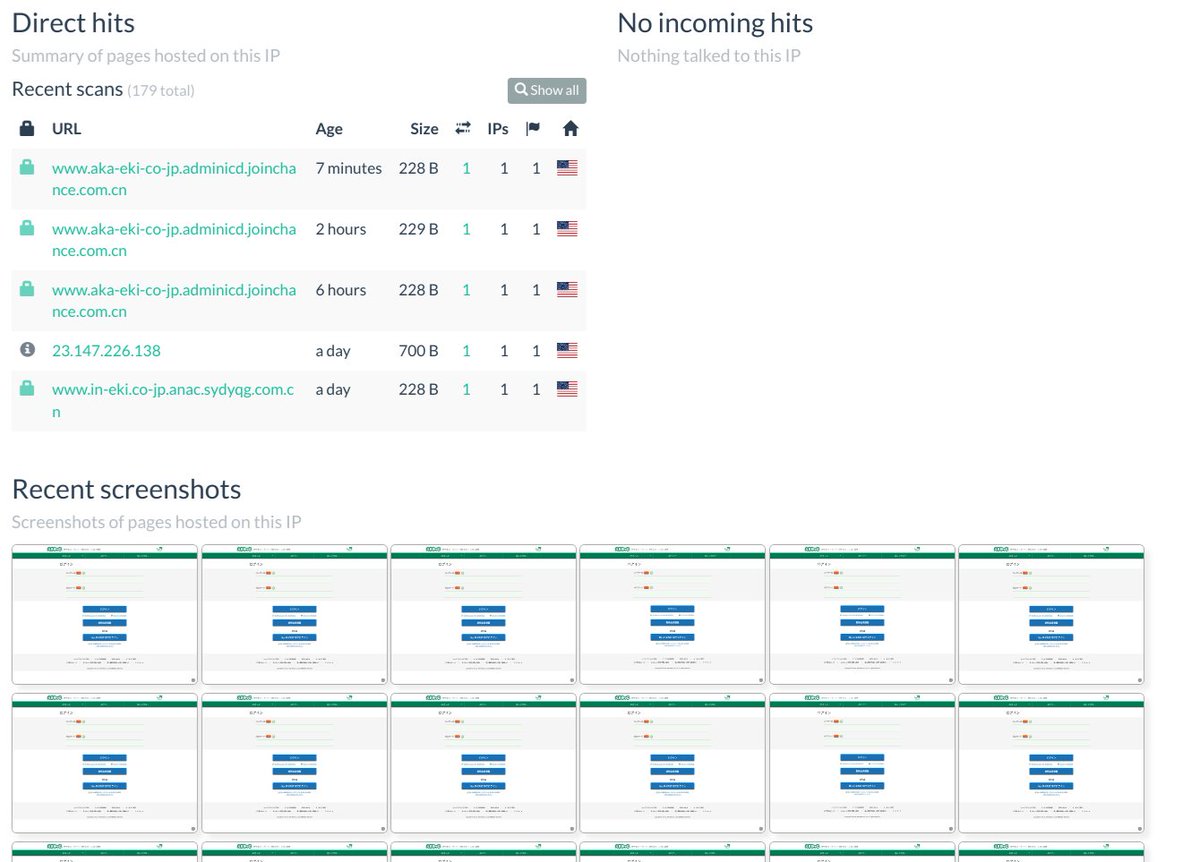Click the US flag in the 7 minutes row
The height and width of the screenshot is (862, 1200).
[x=567, y=168]
